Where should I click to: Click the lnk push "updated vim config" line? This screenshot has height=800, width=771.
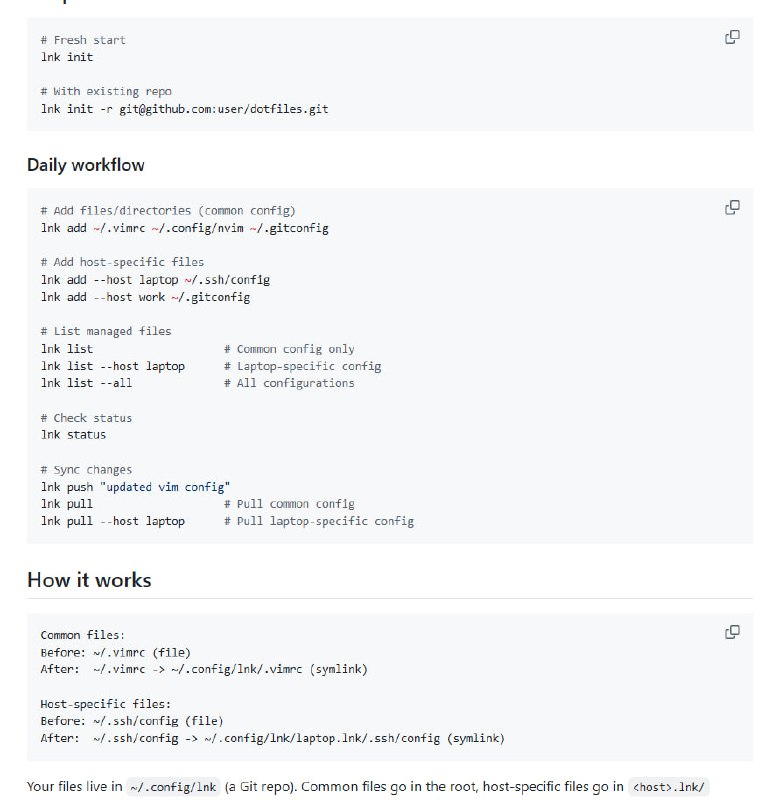135,487
